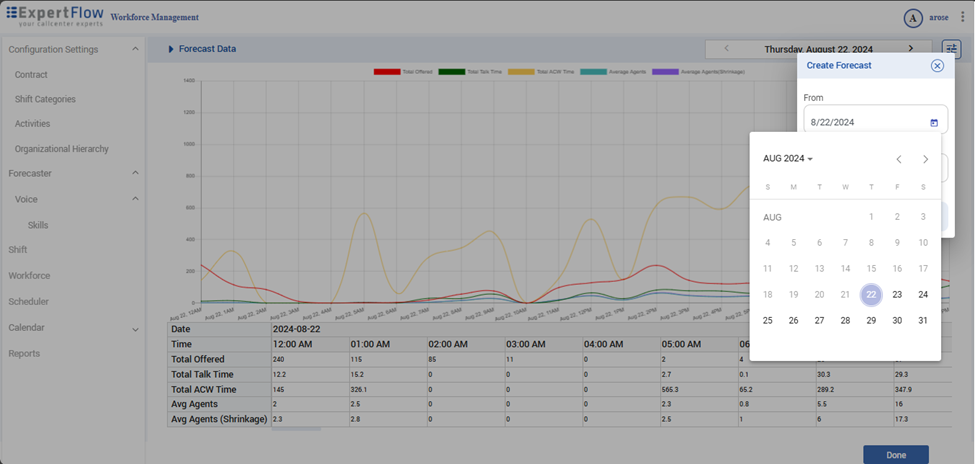The height and width of the screenshot is (464, 975).
Task: Expand the Calendar sidebar section
Action: [135, 328]
